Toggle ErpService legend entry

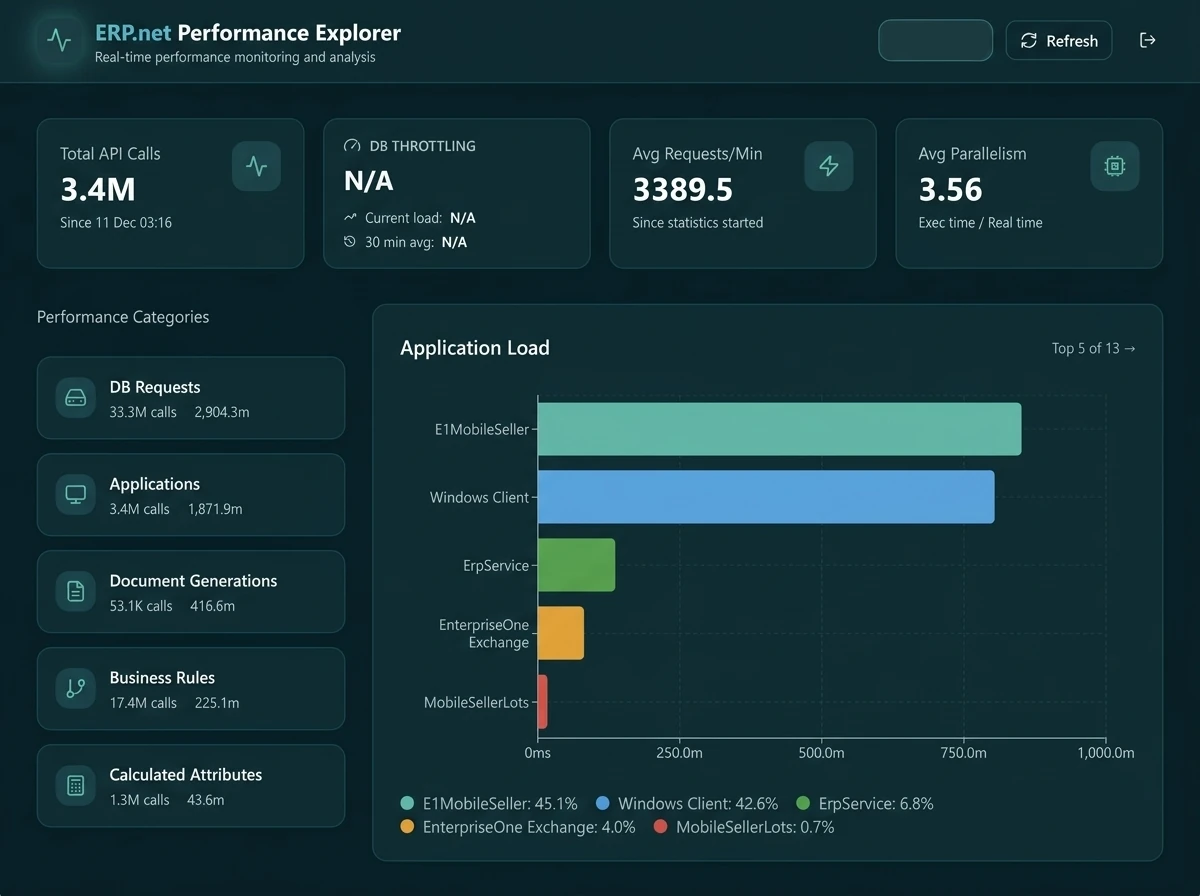pos(864,803)
